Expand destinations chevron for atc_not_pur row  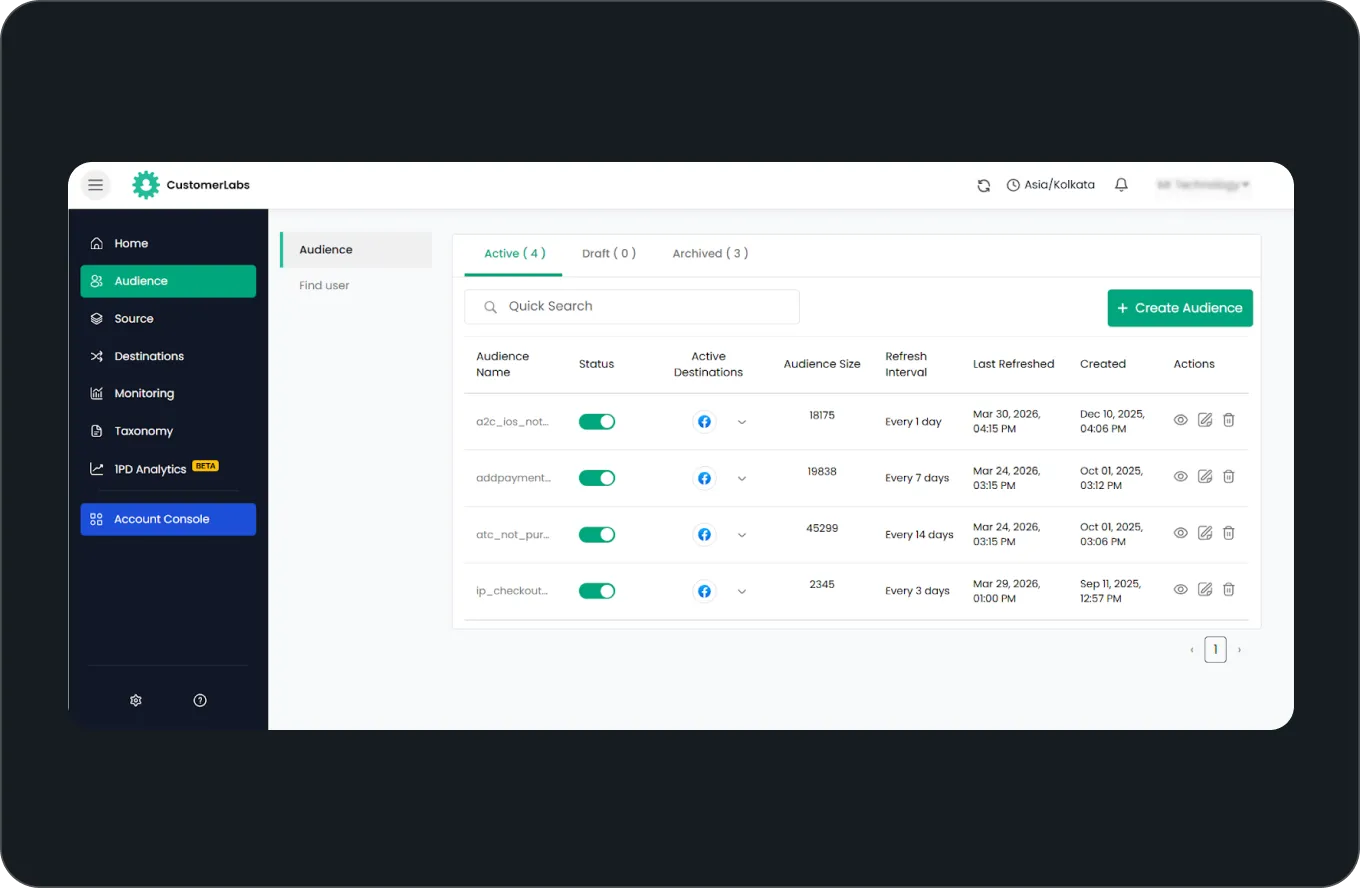coord(742,535)
